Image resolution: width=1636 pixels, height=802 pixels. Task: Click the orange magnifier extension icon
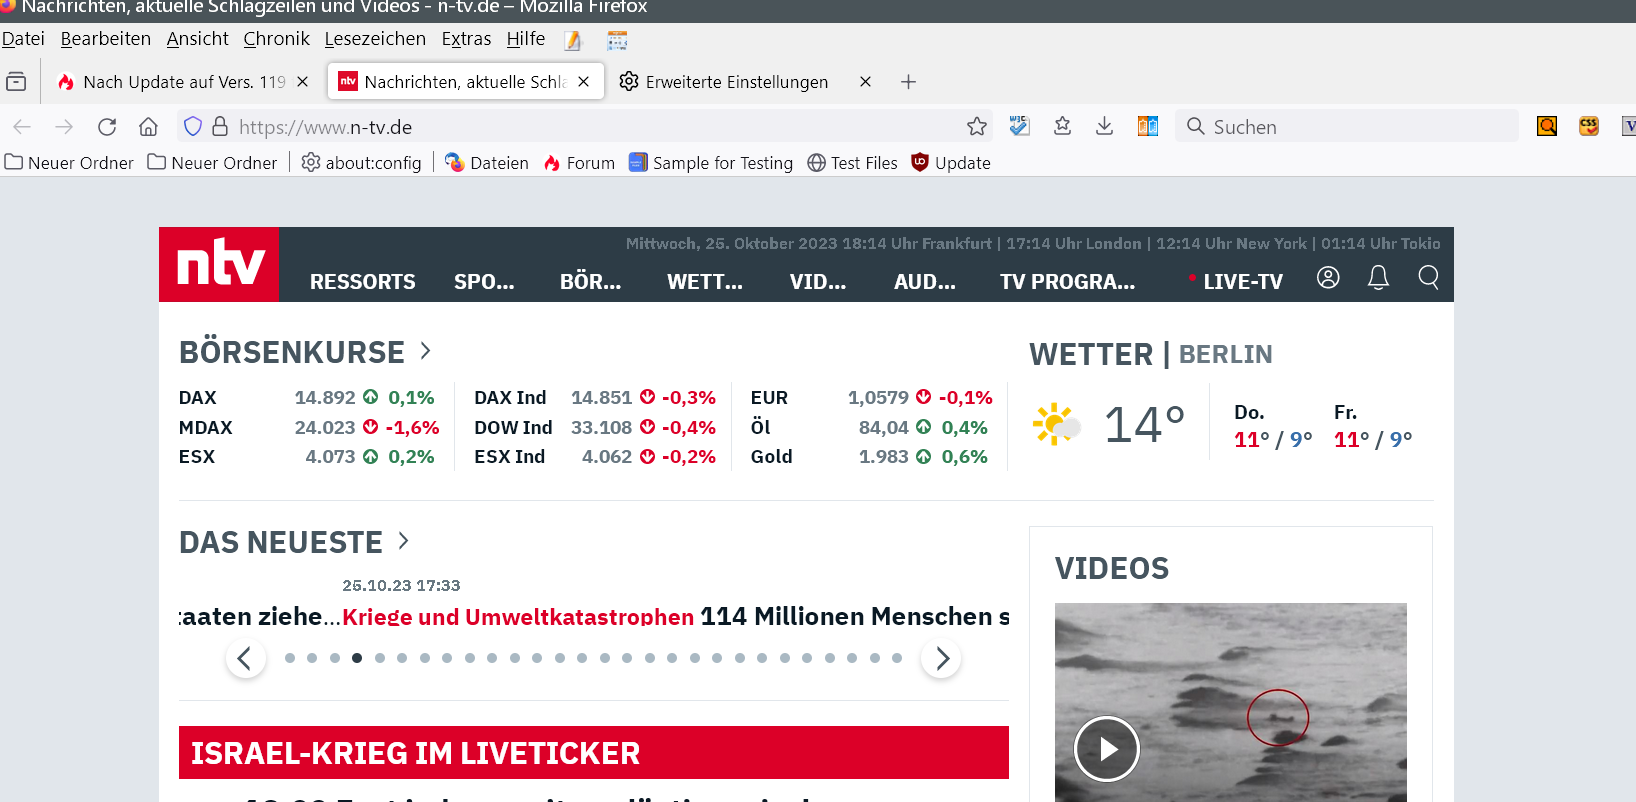point(1547,126)
